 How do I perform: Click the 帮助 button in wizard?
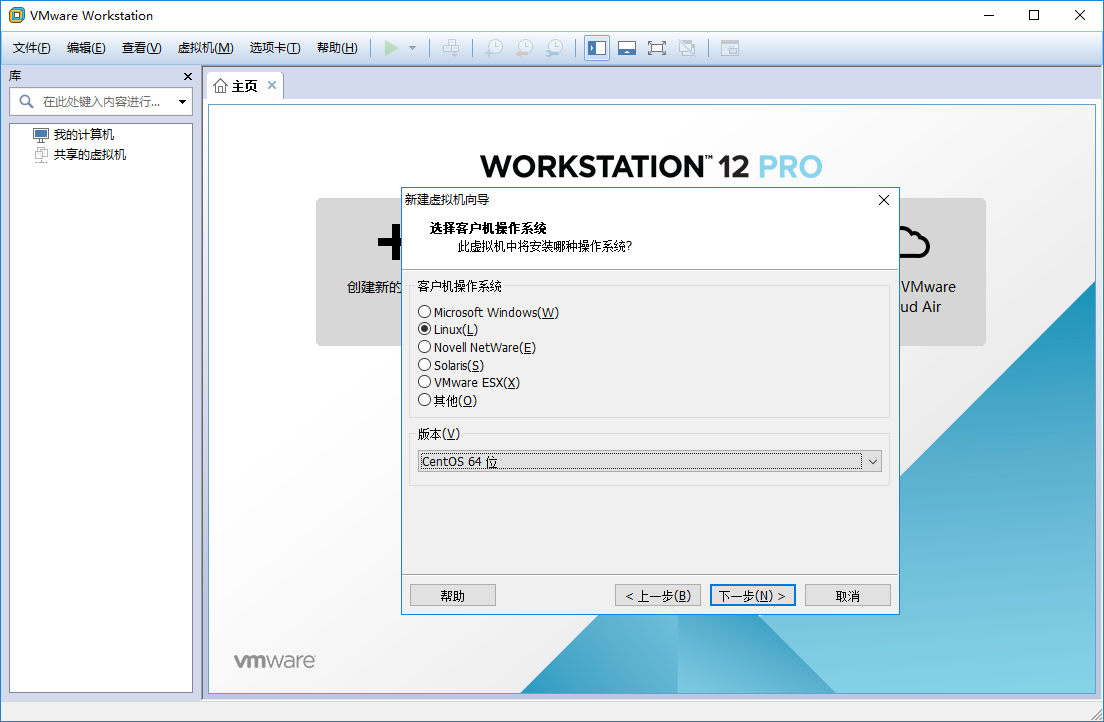pyautogui.click(x=453, y=595)
